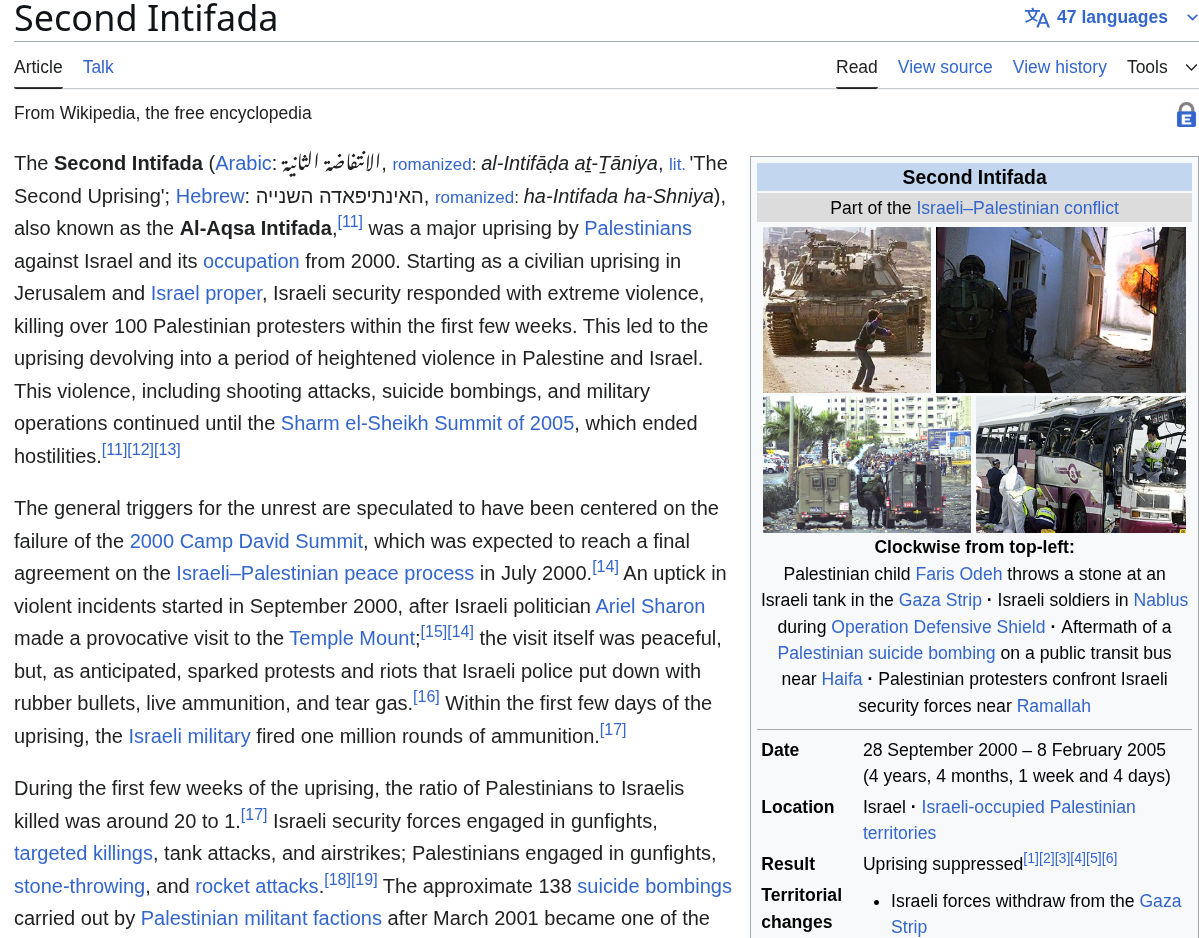Click citation [17] after rounds of ammunition
This screenshot has width=1199, height=938.
coord(612,729)
